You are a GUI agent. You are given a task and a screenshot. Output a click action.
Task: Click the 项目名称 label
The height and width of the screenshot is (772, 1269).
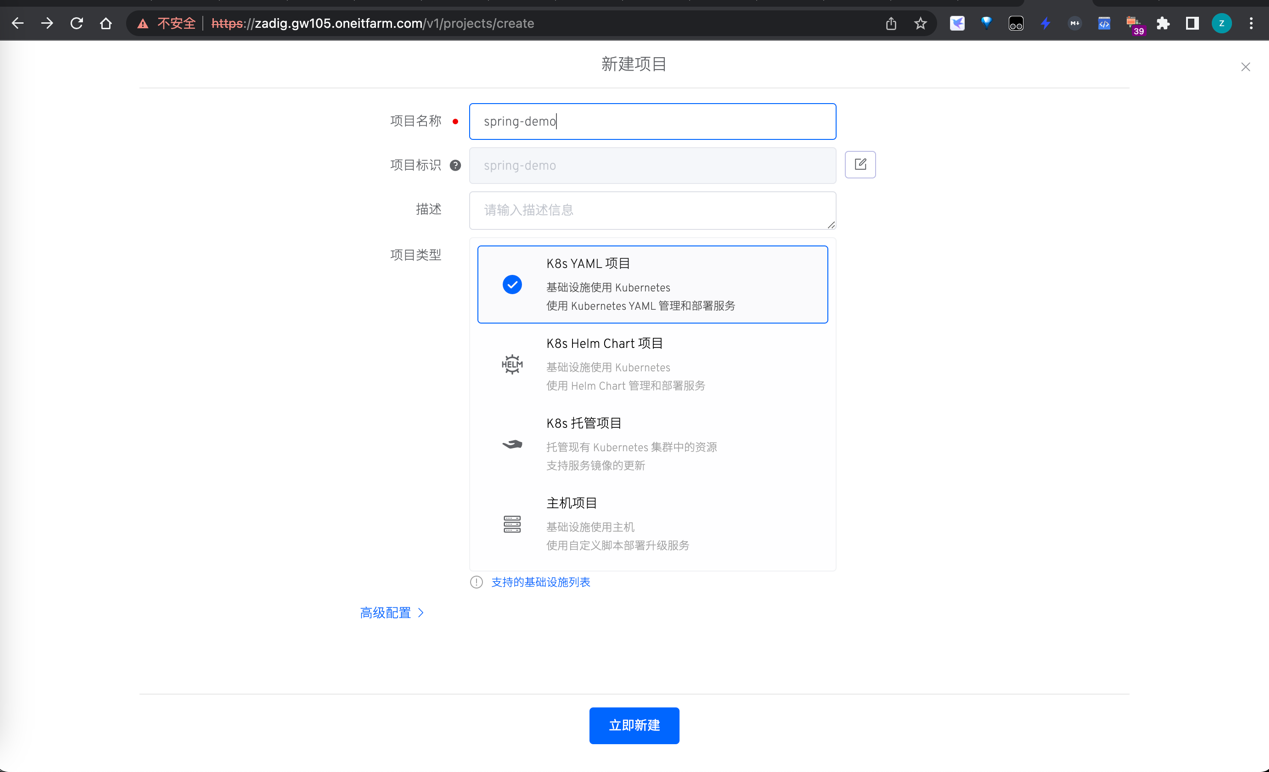click(x=415, y=121)
